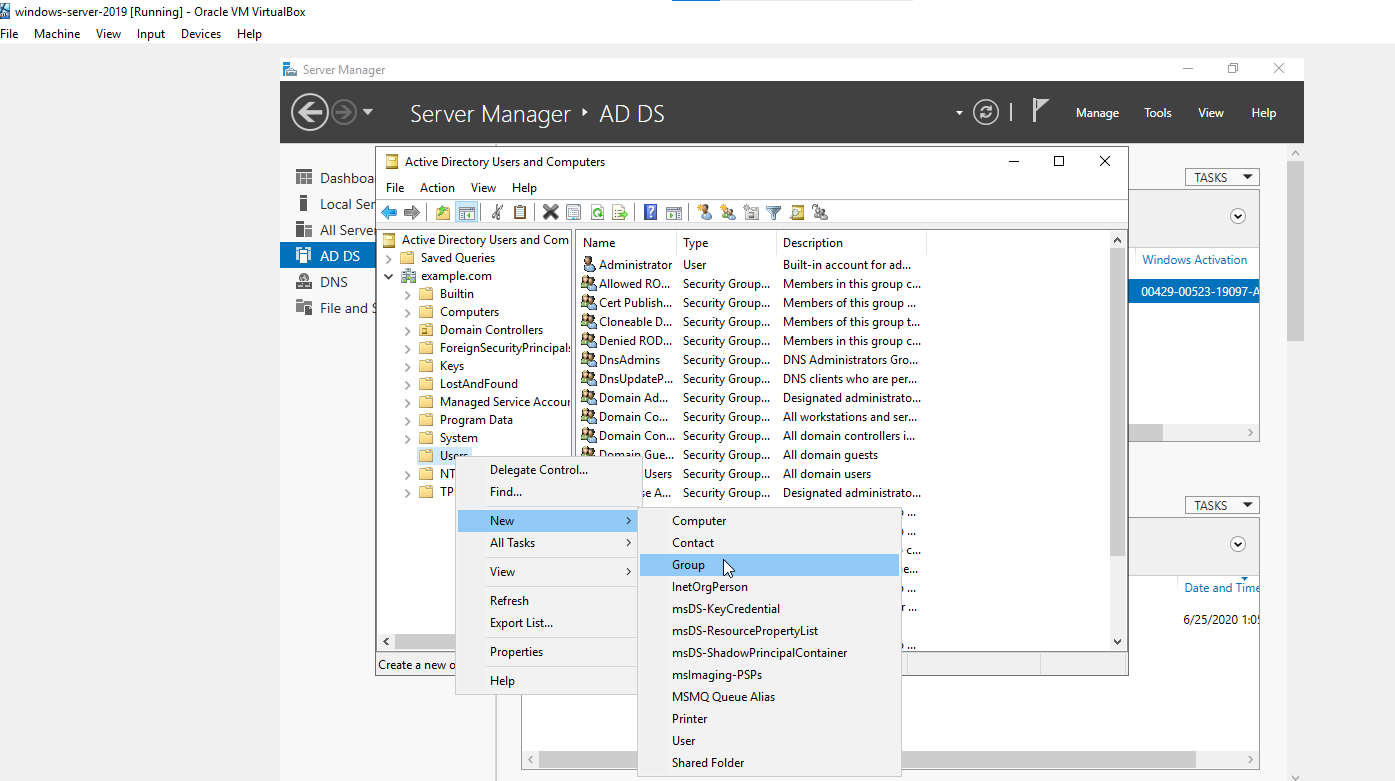
Task: Create a new user with the toolbar icon
Action: (705, 212)
